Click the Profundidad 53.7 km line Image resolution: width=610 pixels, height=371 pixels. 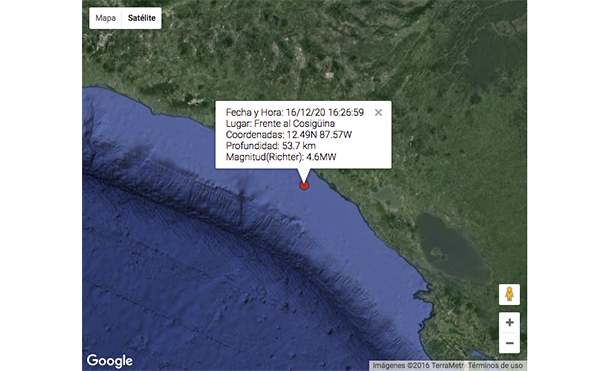click(x=271, y=146)
